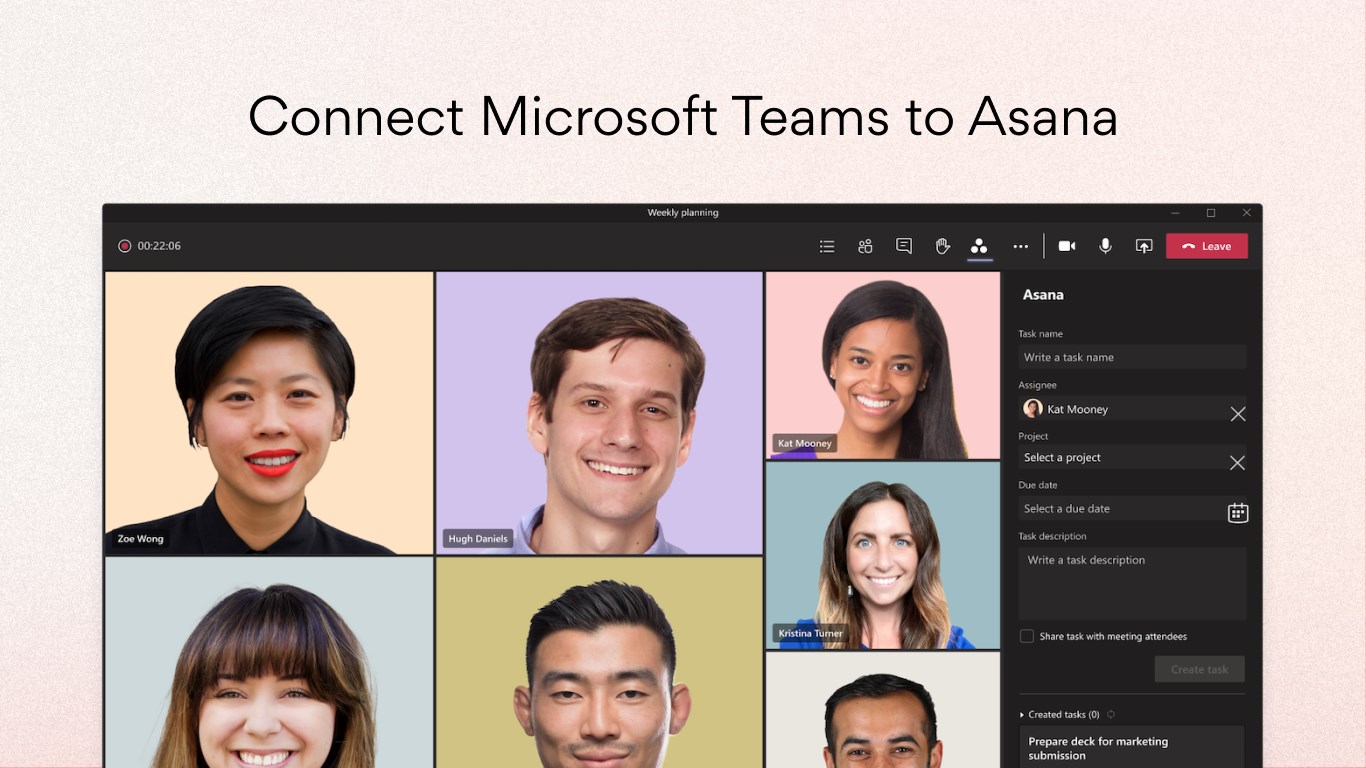The image size is (1366, 768).
Task: Click Kat Mooney assignee avatar
Action: (1033, 408)
